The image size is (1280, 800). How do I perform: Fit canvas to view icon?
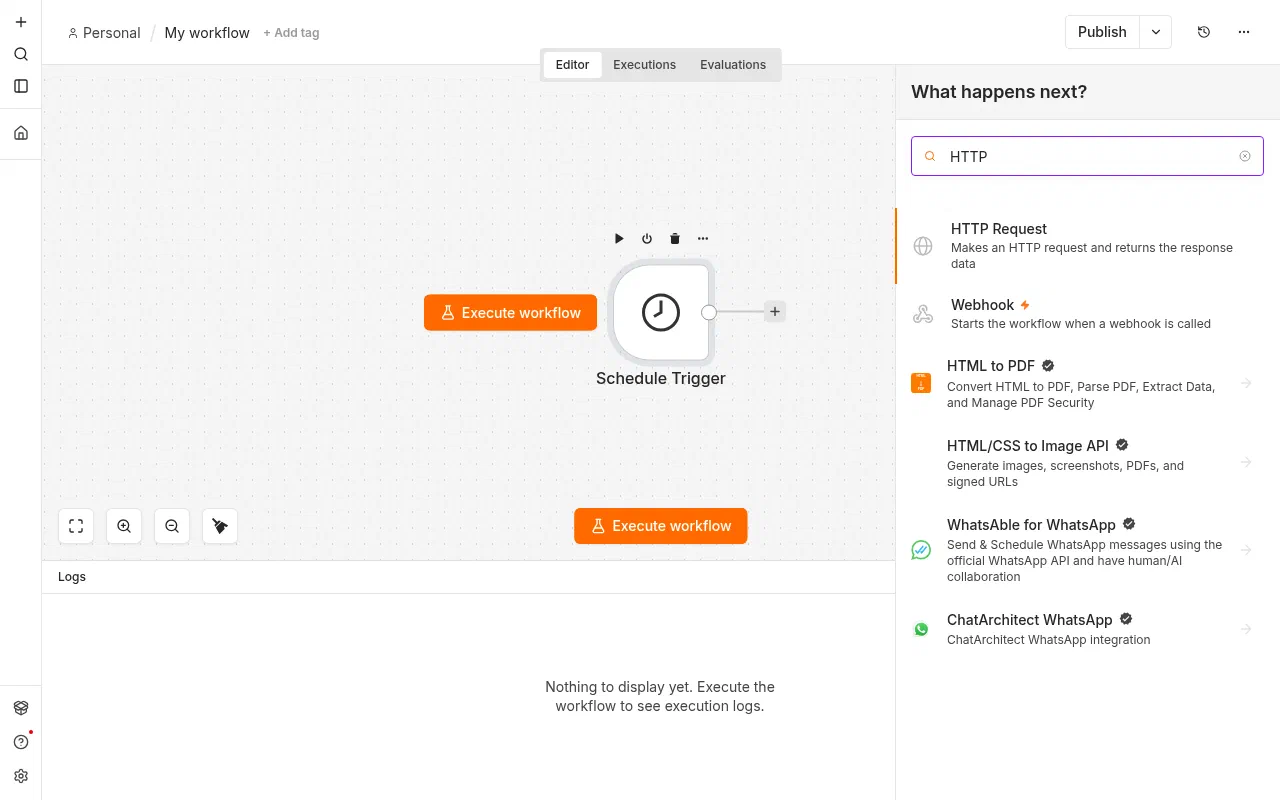(x=76, y=526)
